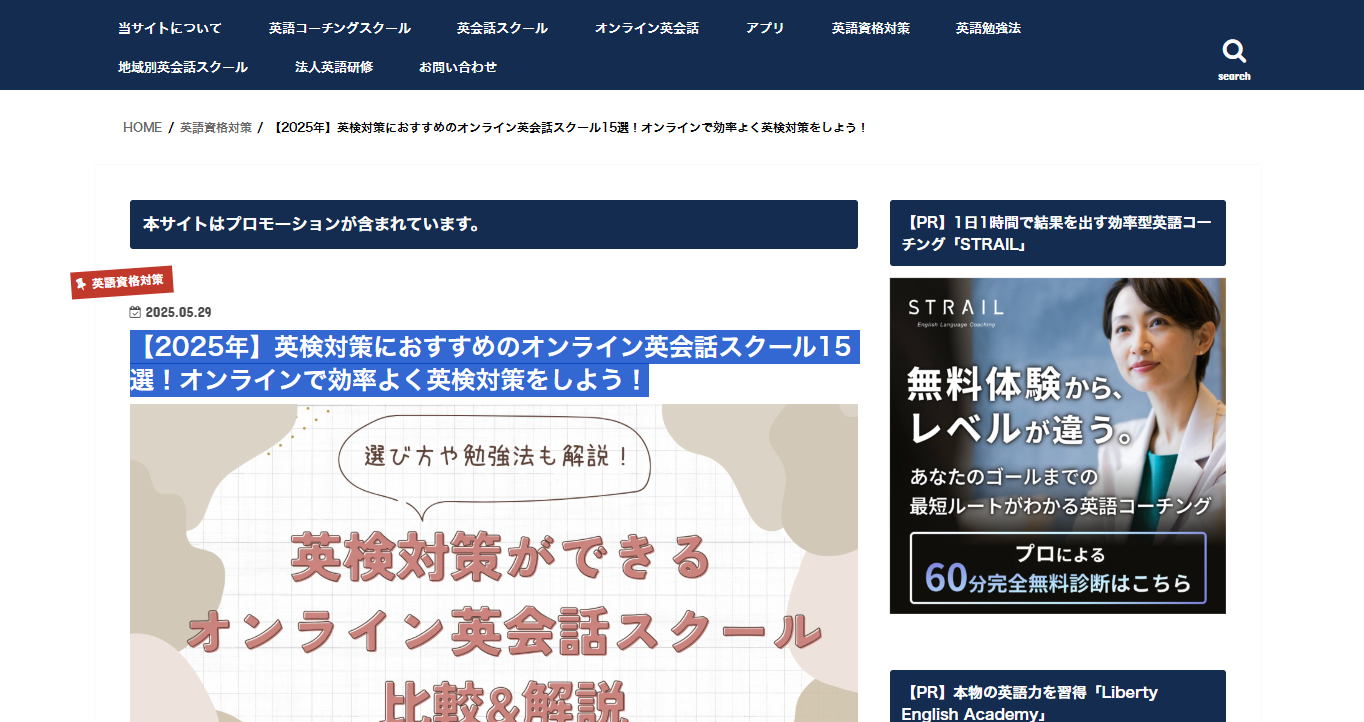Image resolution: width=1364 pixels, height=722 pixels.
Task: Select 英会話スクール in navigation
Action: pos(502,28)
